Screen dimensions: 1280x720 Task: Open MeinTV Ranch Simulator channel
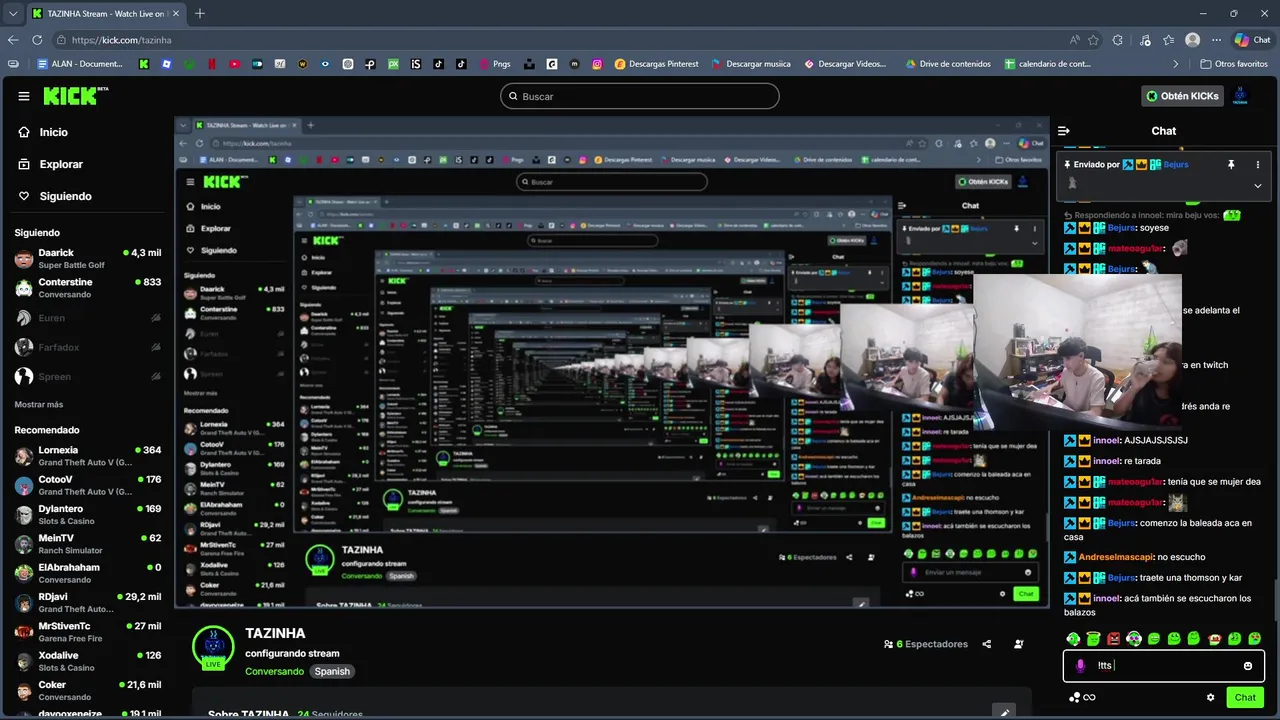coord(87,544)
